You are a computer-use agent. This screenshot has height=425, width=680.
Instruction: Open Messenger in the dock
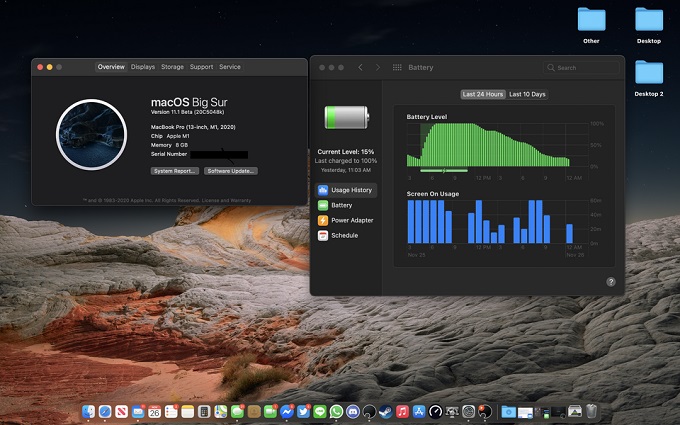(x=287, y=411)
